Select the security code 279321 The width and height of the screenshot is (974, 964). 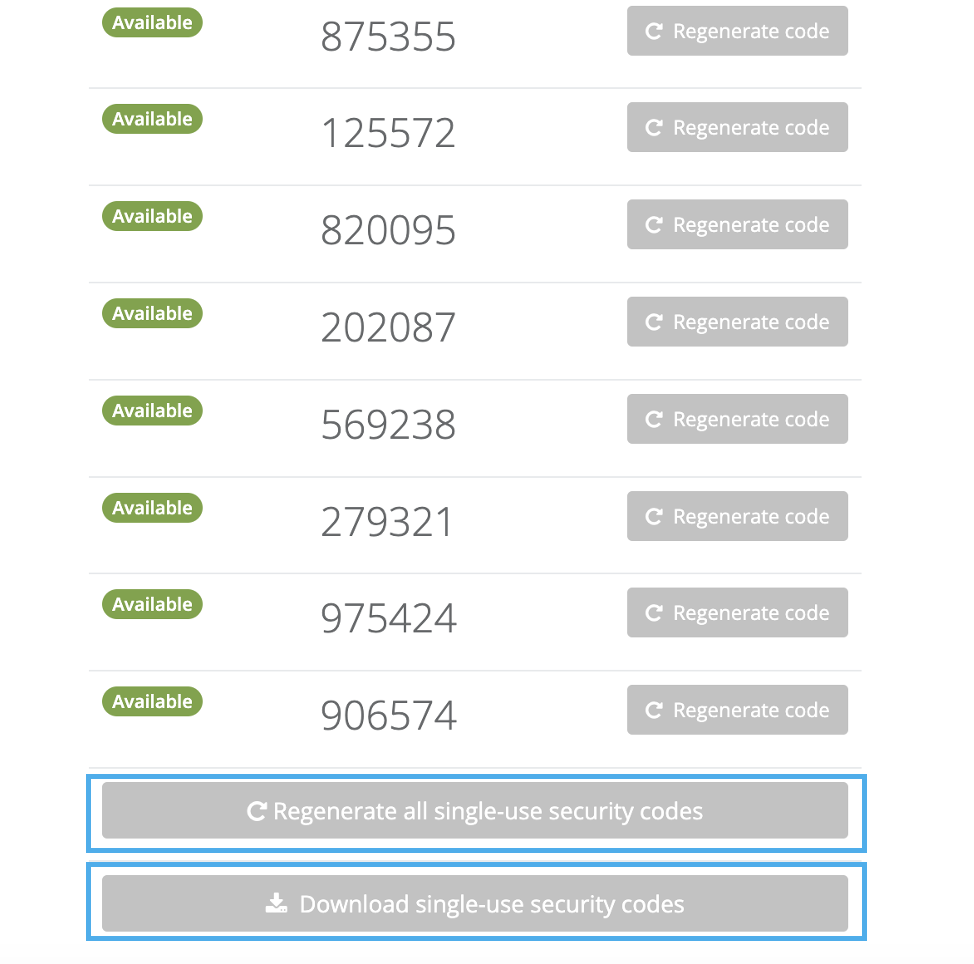387,522
